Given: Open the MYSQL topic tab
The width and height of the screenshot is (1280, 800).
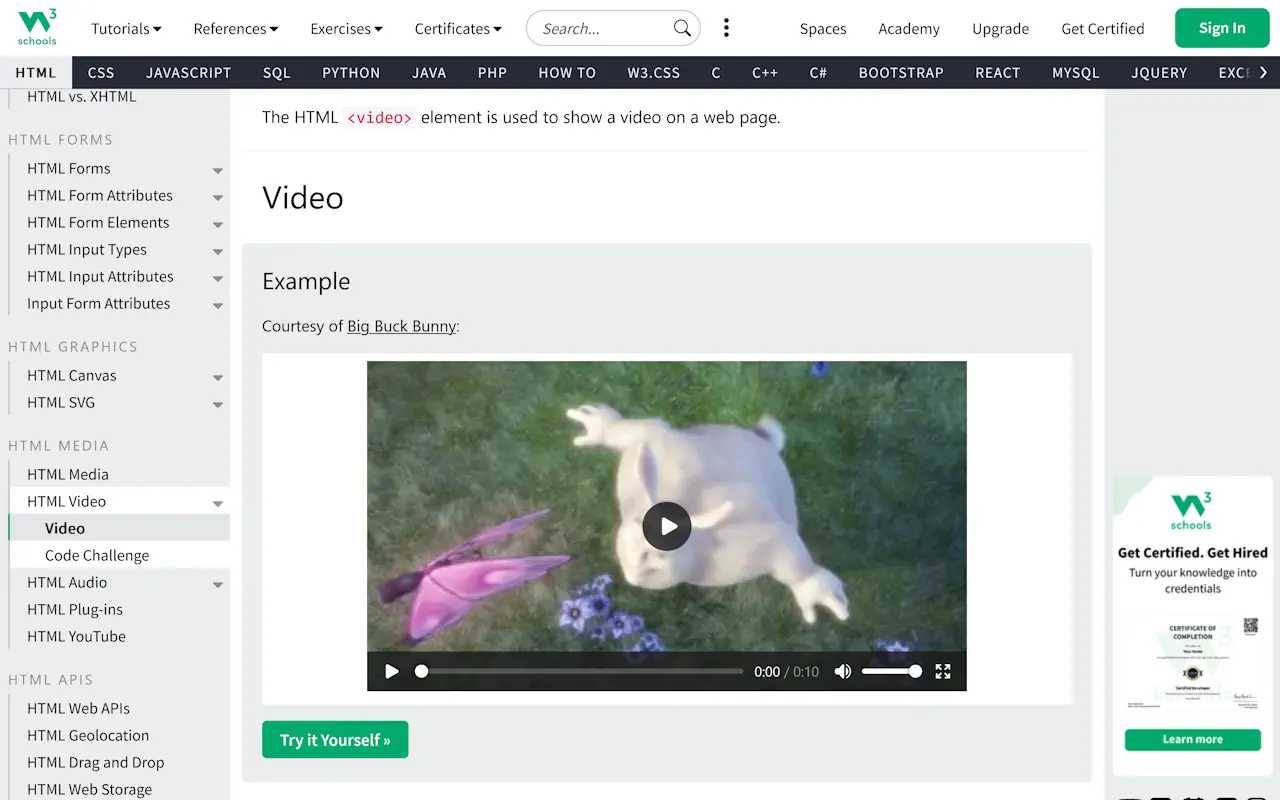Looking at the screenshot, I should point(1076,72).
